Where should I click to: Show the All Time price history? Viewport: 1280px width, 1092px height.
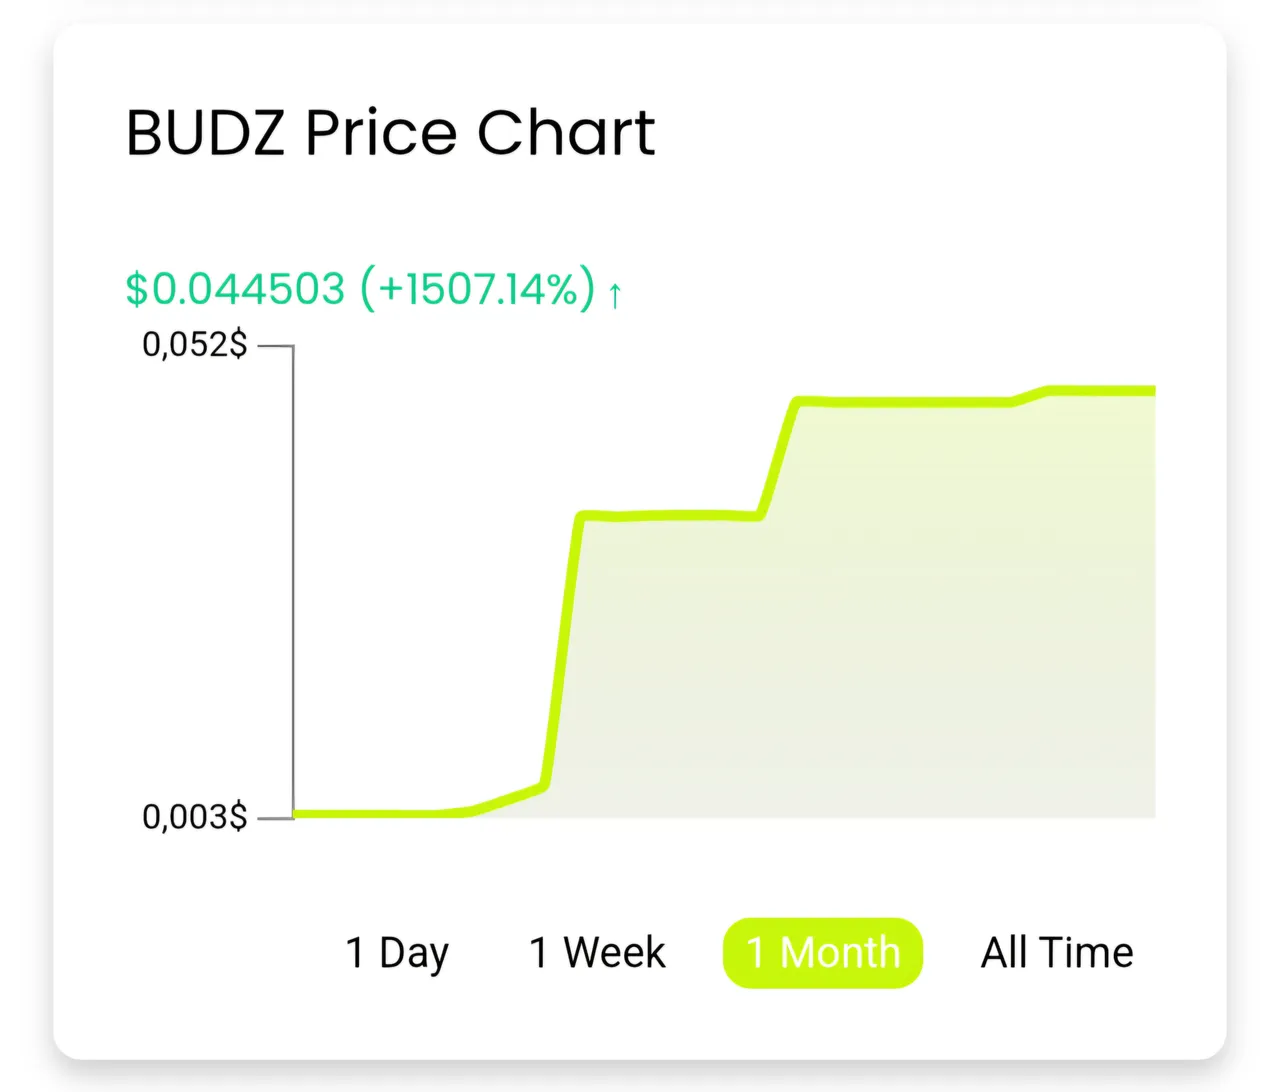[1057, 952]
